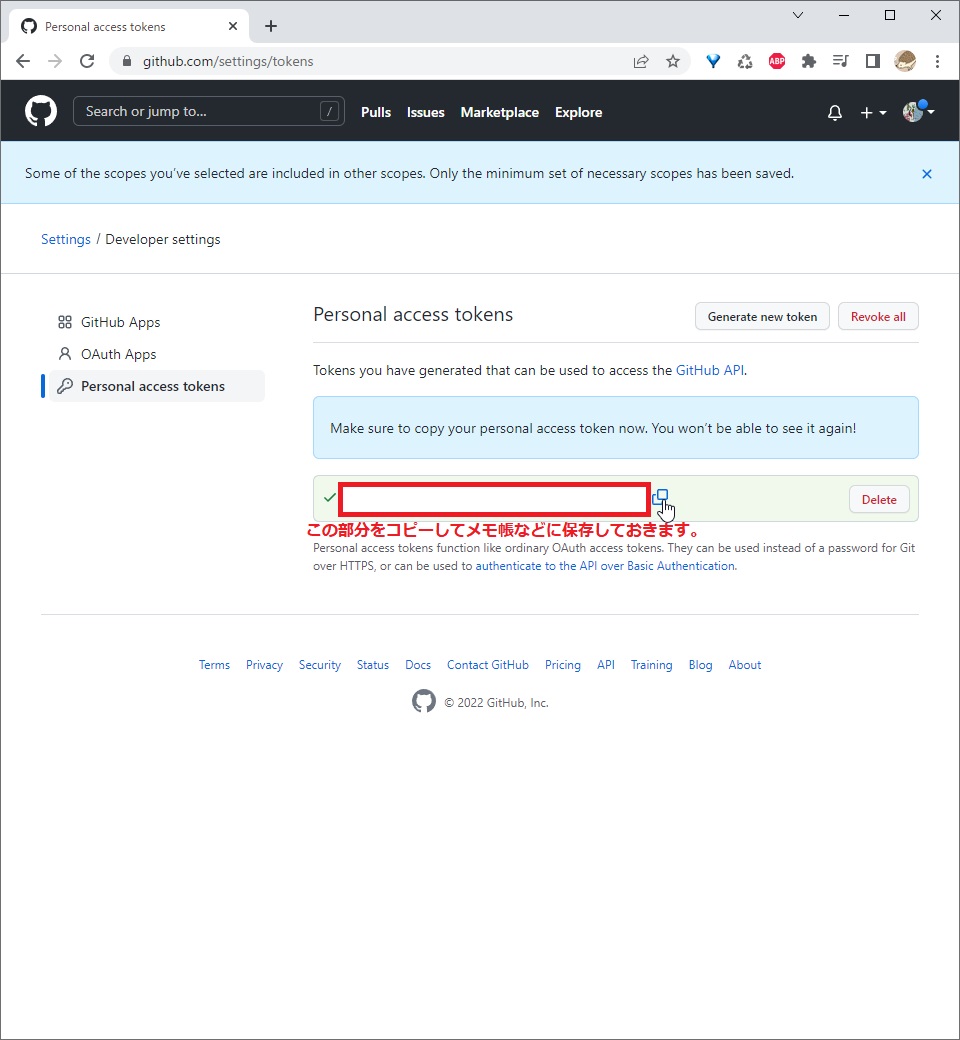The width and height of the screenshot is (960, 1040).
Task: Open the plus create-new dropdown
Action: [873, 113]
